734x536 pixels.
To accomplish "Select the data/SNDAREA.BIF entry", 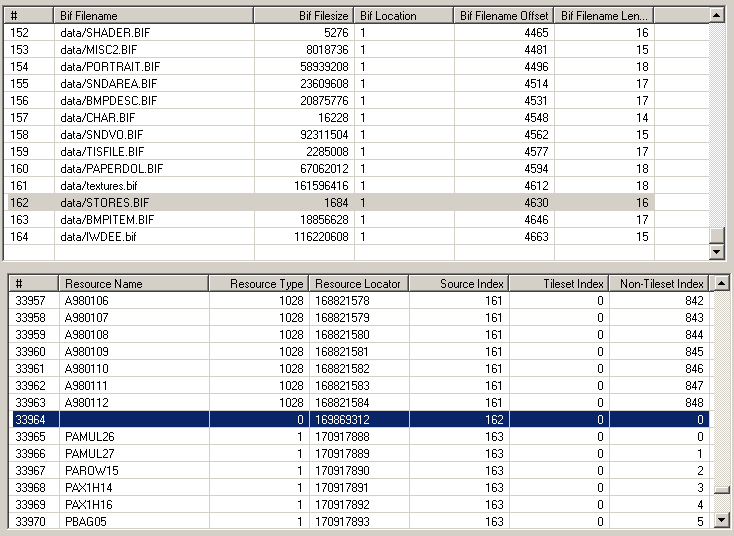I will pos(330,84).
